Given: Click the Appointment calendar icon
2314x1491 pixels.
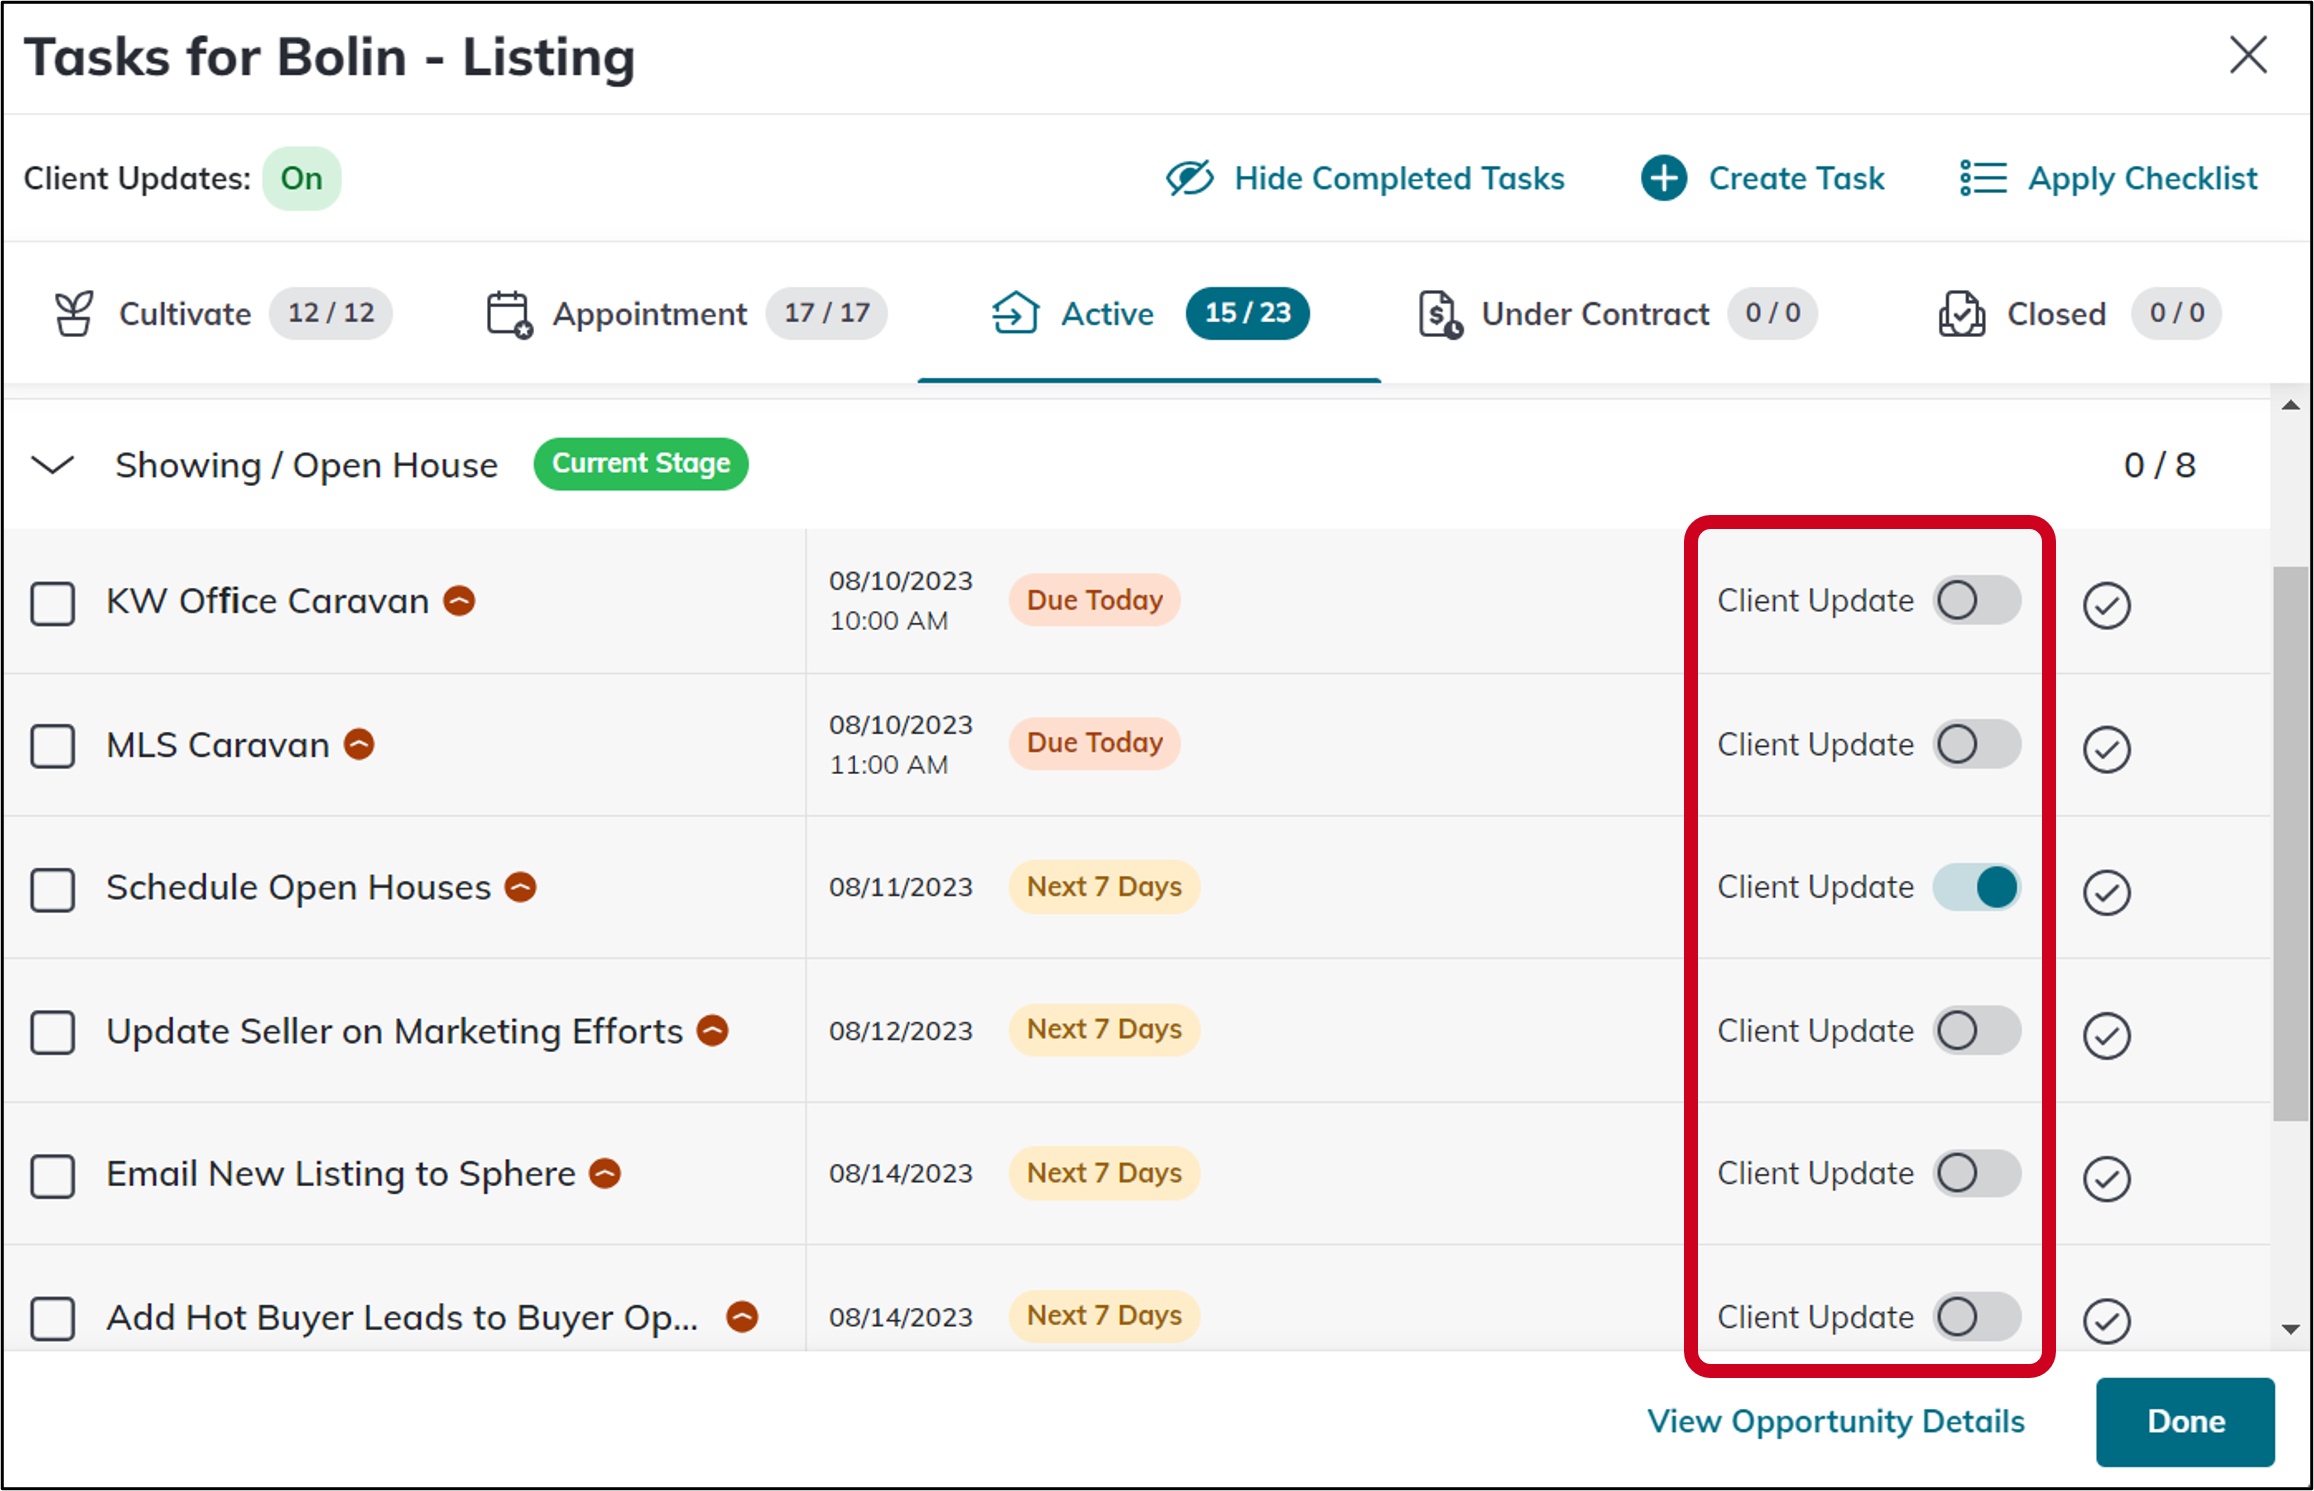Looking at the screenshot, I should click(x=509, y=313).
